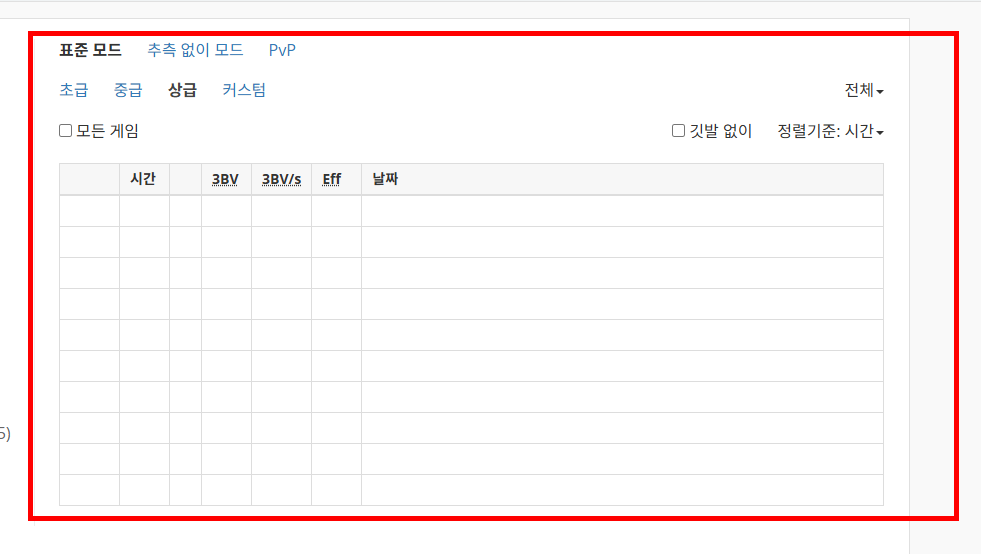The width and height of the screenshot is (981, 554).
Task: Expand the 전체 period dropdown
Action: [x=864, y=91]
